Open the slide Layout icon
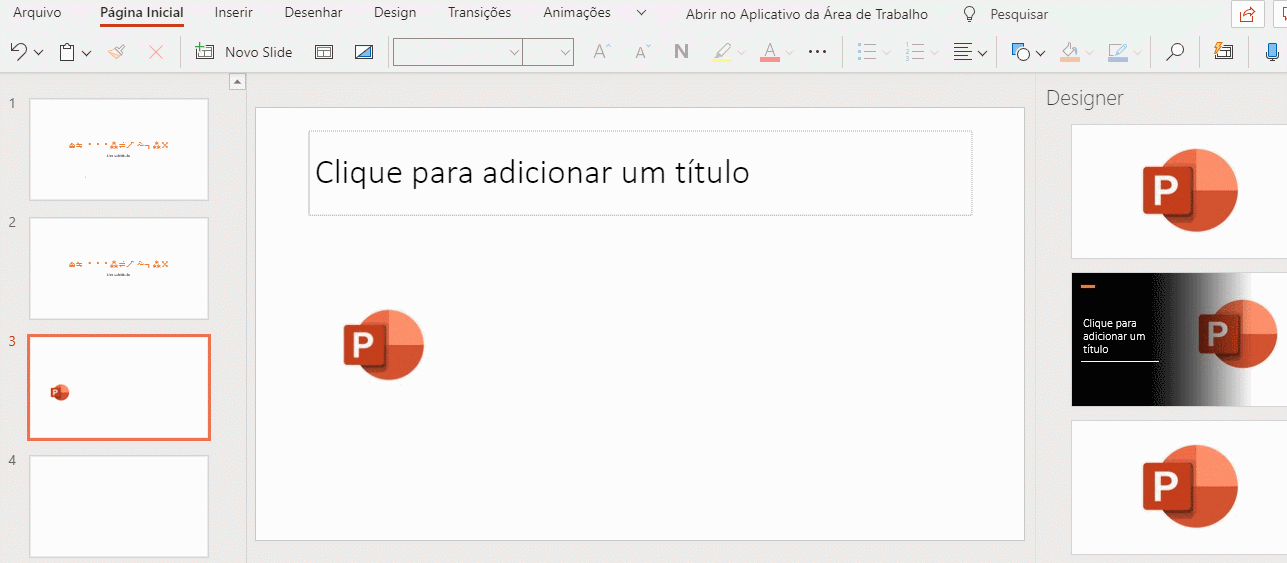Viewport: 1287px width, 563px height. pos(324,52)
